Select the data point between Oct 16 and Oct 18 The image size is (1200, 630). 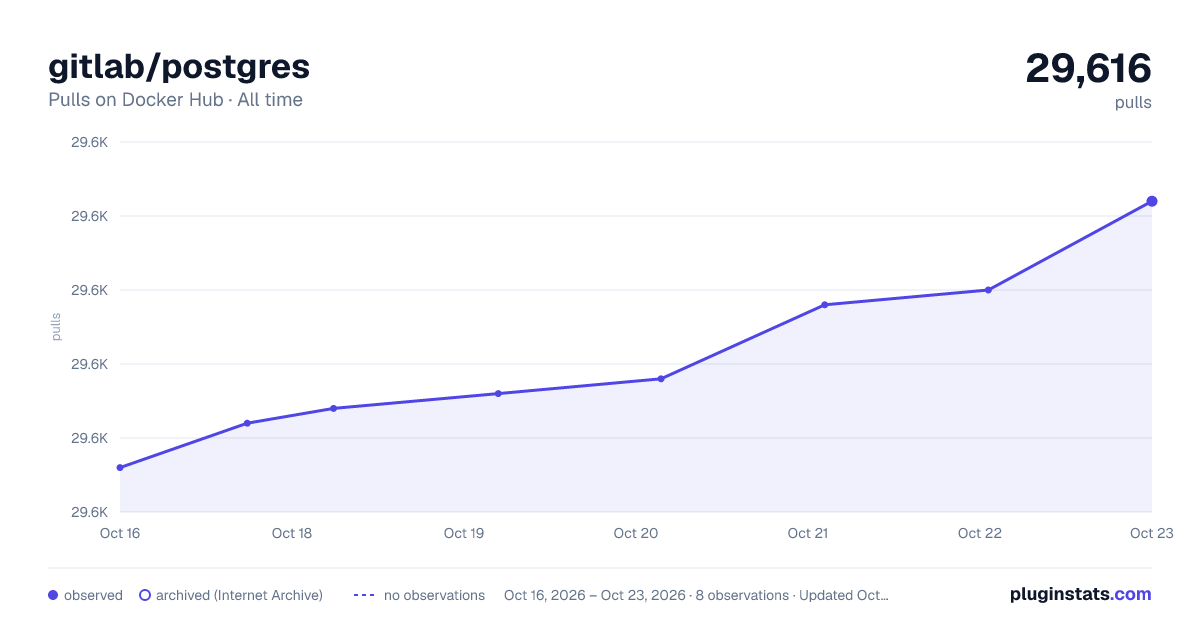(x=247, y=423)
